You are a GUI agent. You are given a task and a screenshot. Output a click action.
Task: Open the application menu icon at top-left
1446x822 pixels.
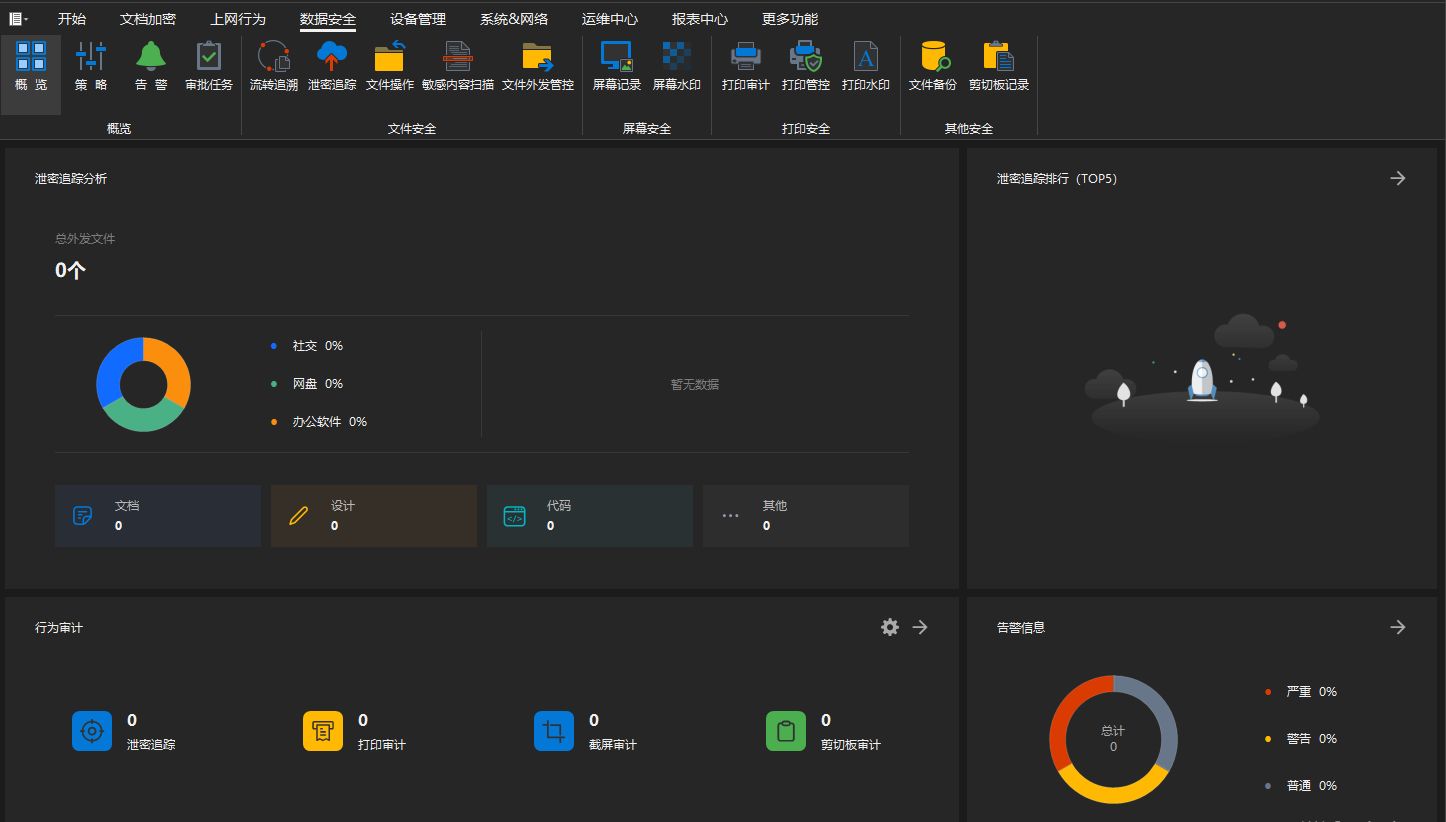pyautogui.click(x=18, y=18)
